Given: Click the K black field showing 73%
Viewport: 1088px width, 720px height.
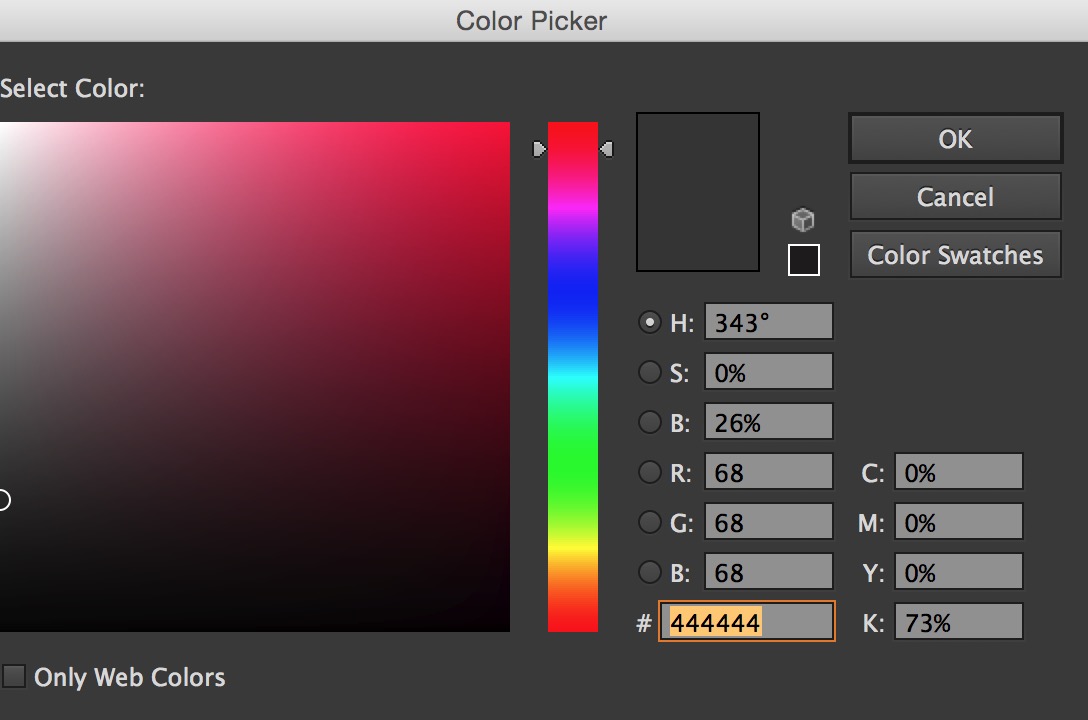Looking at the screenshot, I should point(959,622).
